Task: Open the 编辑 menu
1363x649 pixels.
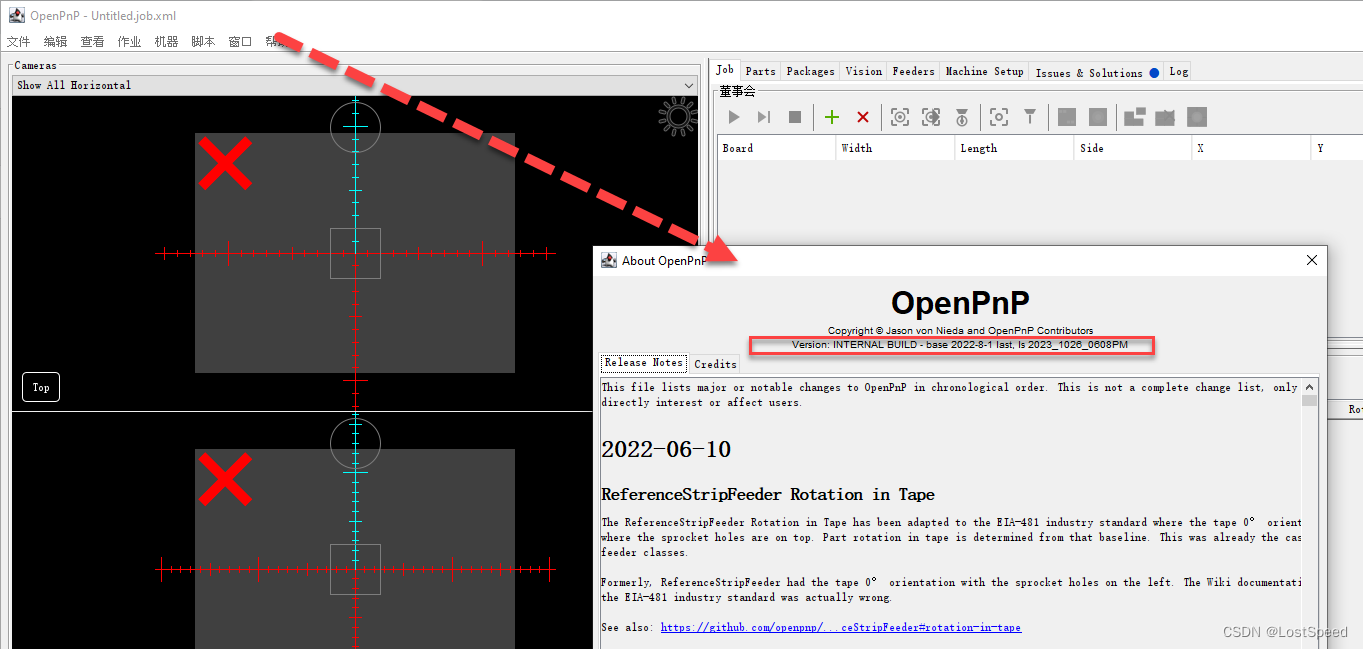Action: tap(56, 42)
